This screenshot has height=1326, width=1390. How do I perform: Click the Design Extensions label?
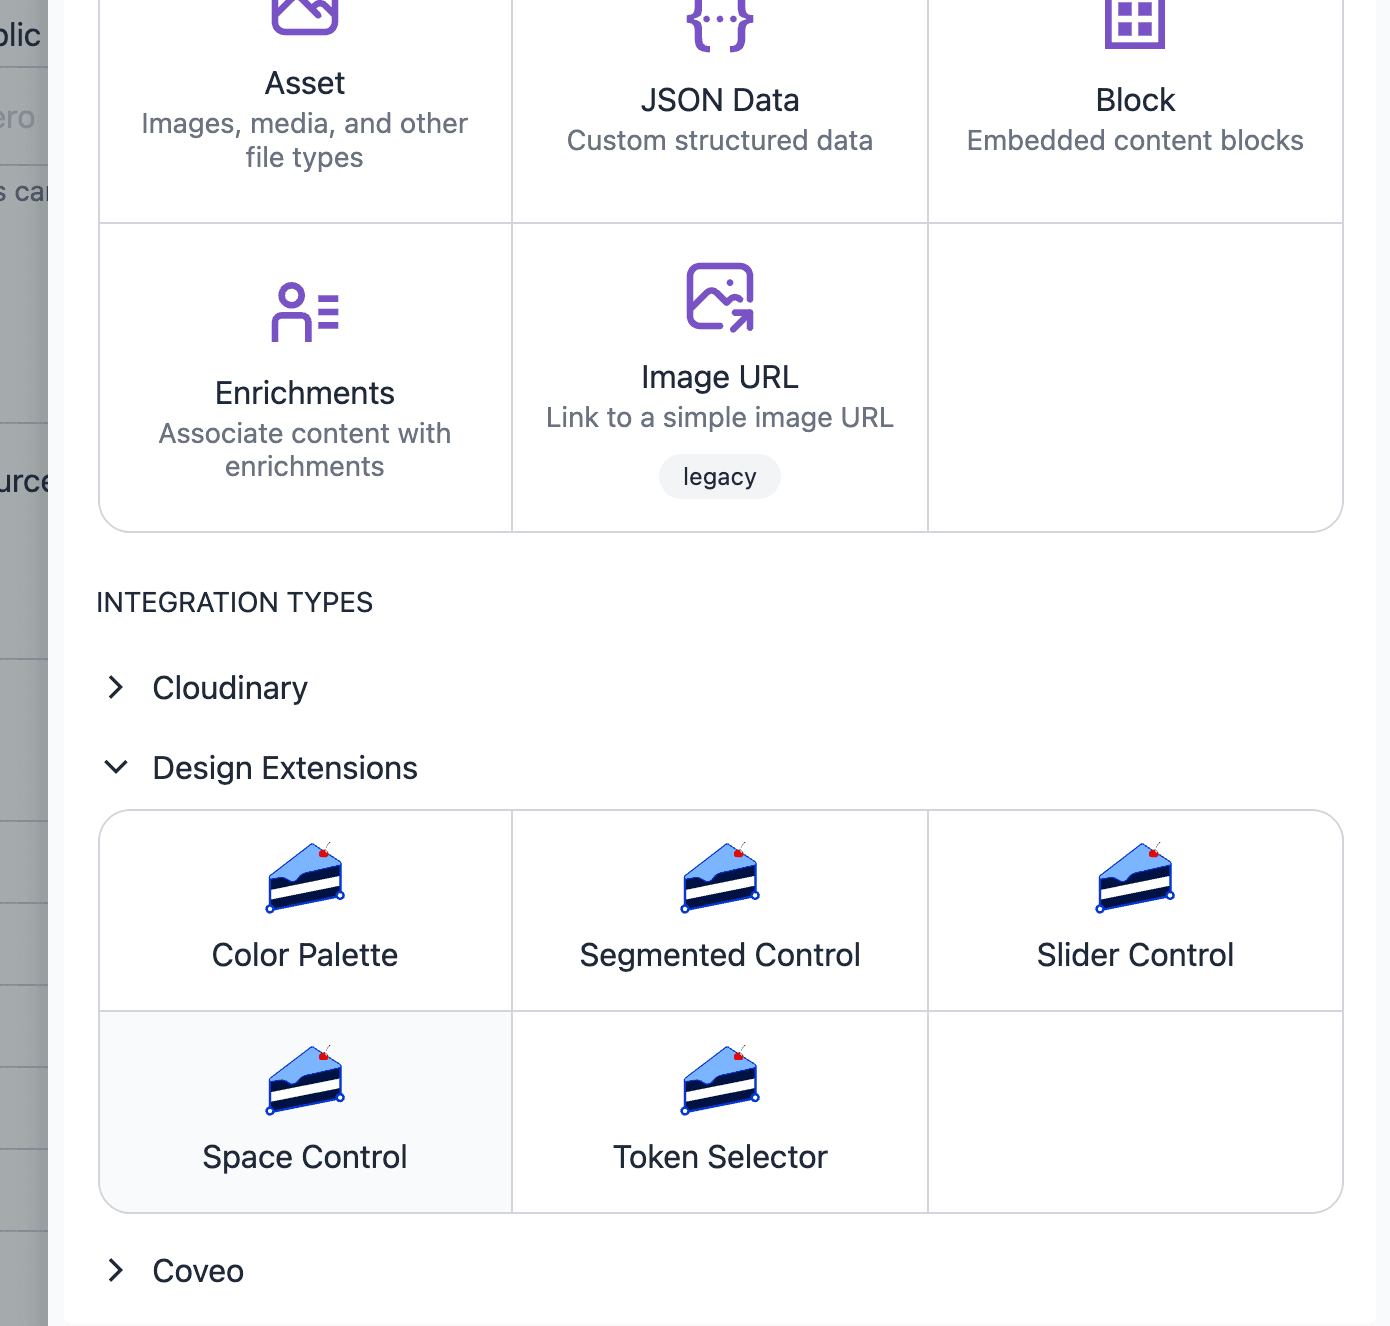click(285, 768)
